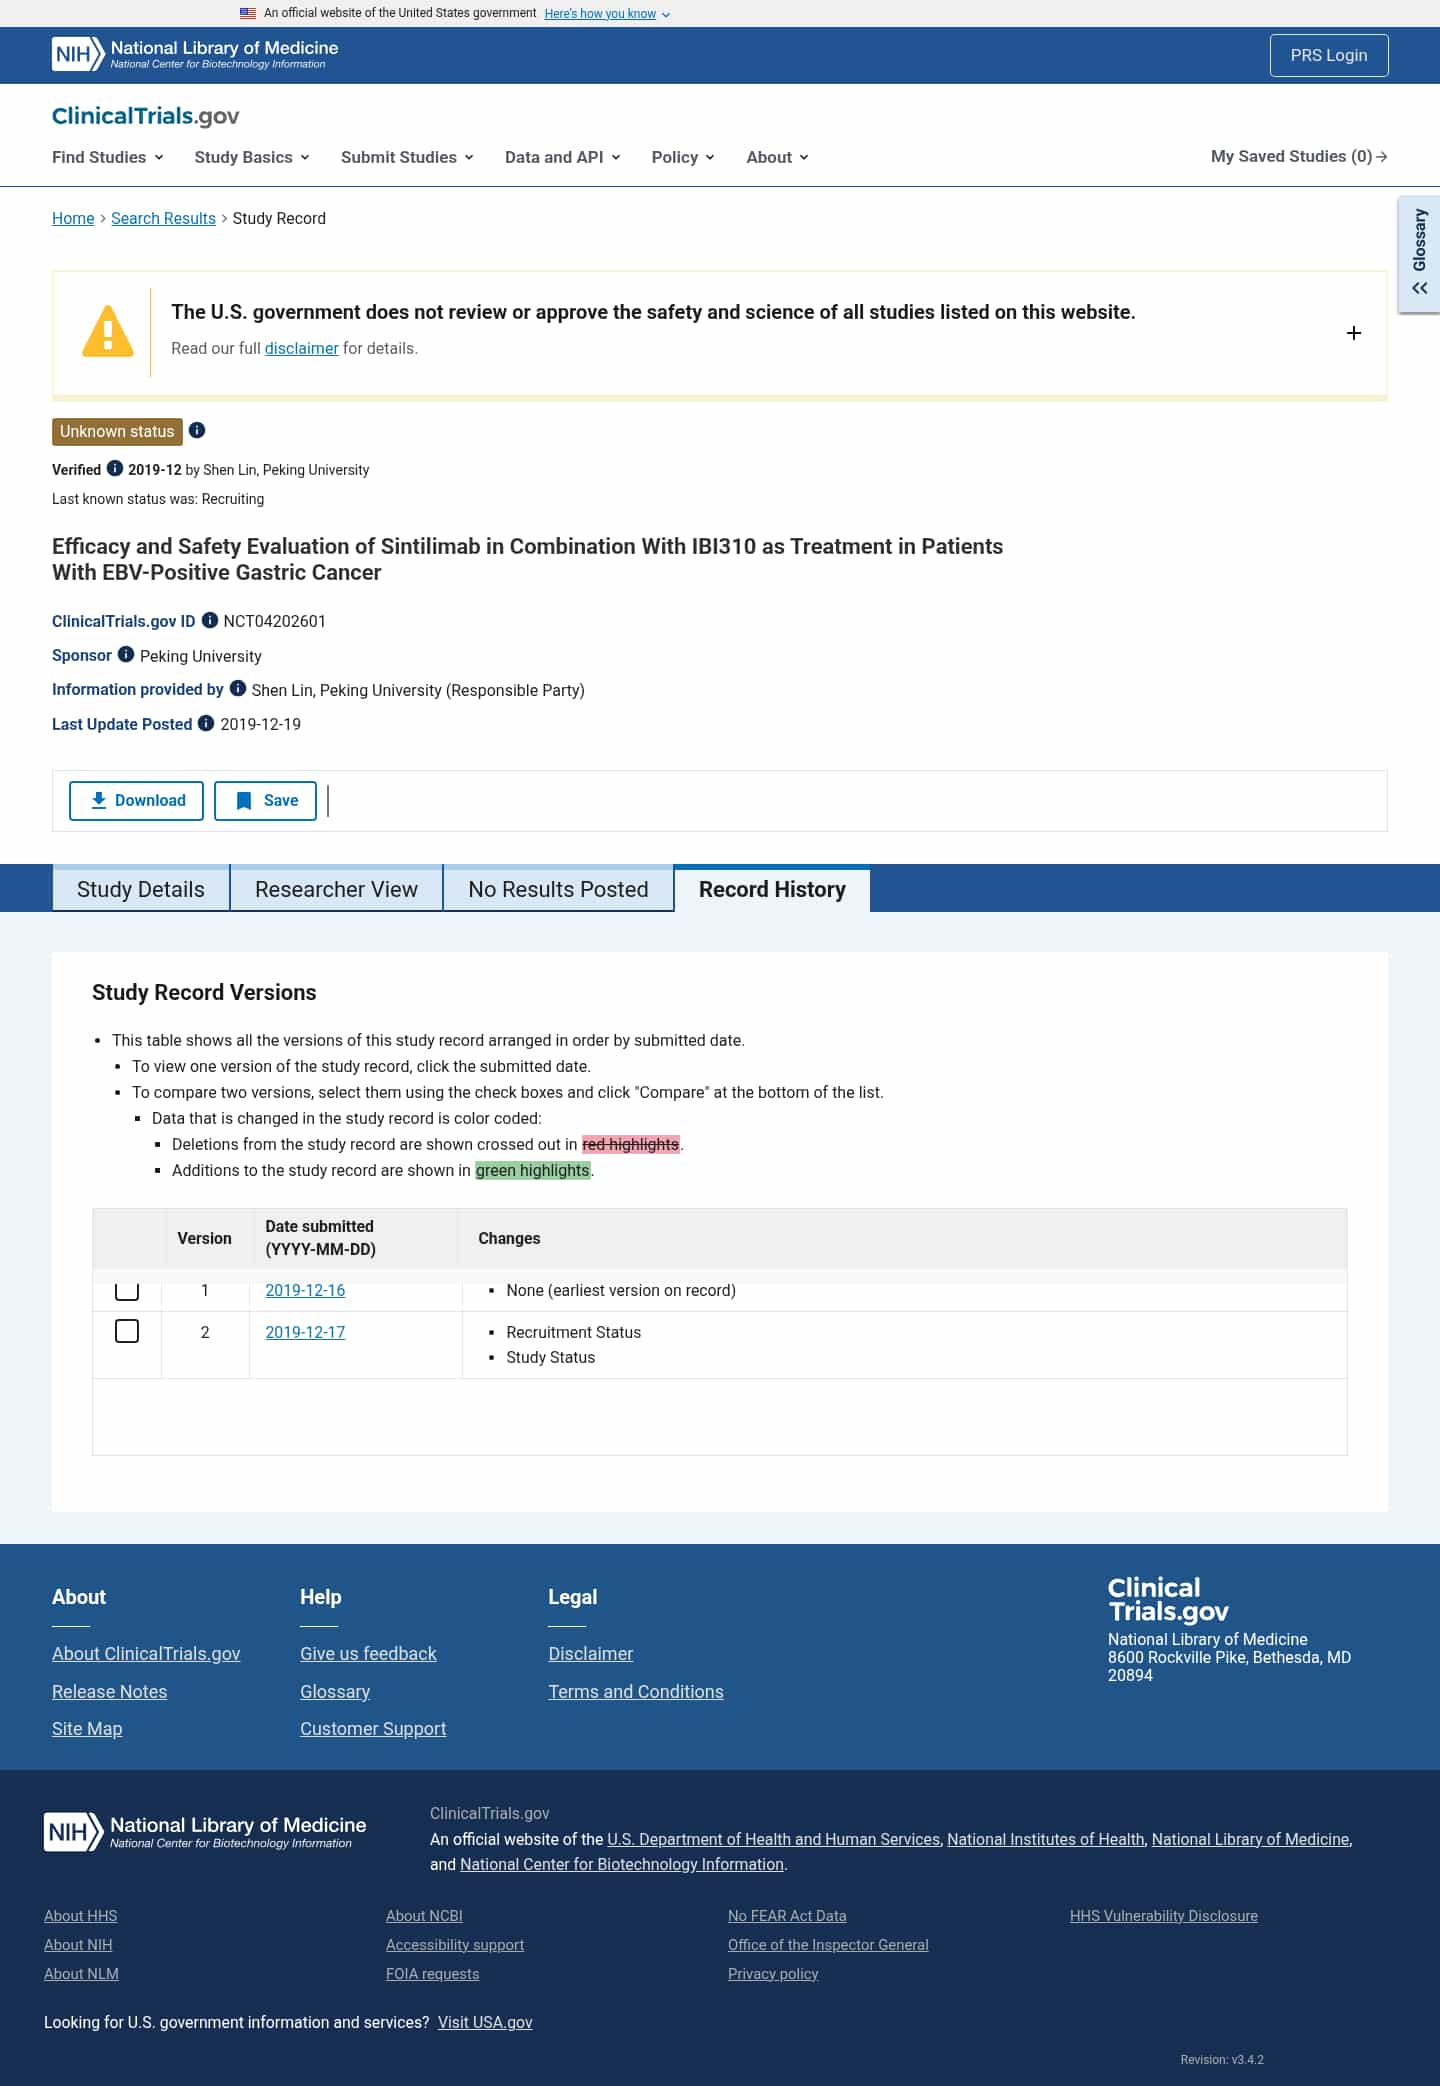Expand the Data and API menu
This screenshot has height=2086, width=1440.
563,157
